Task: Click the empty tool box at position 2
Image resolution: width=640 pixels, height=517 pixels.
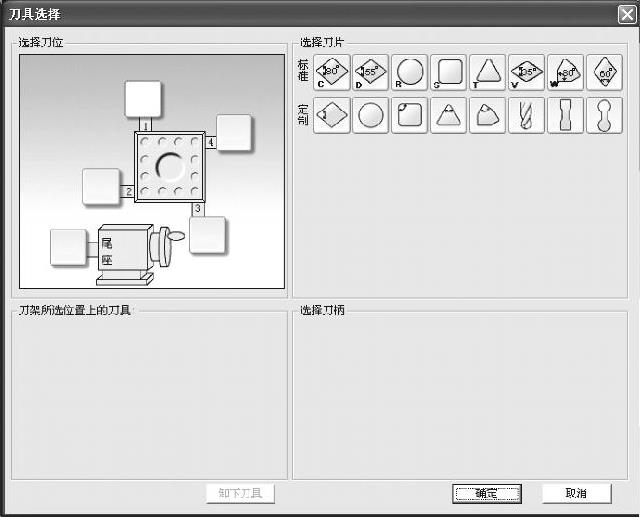Action: tap(101, 186)
